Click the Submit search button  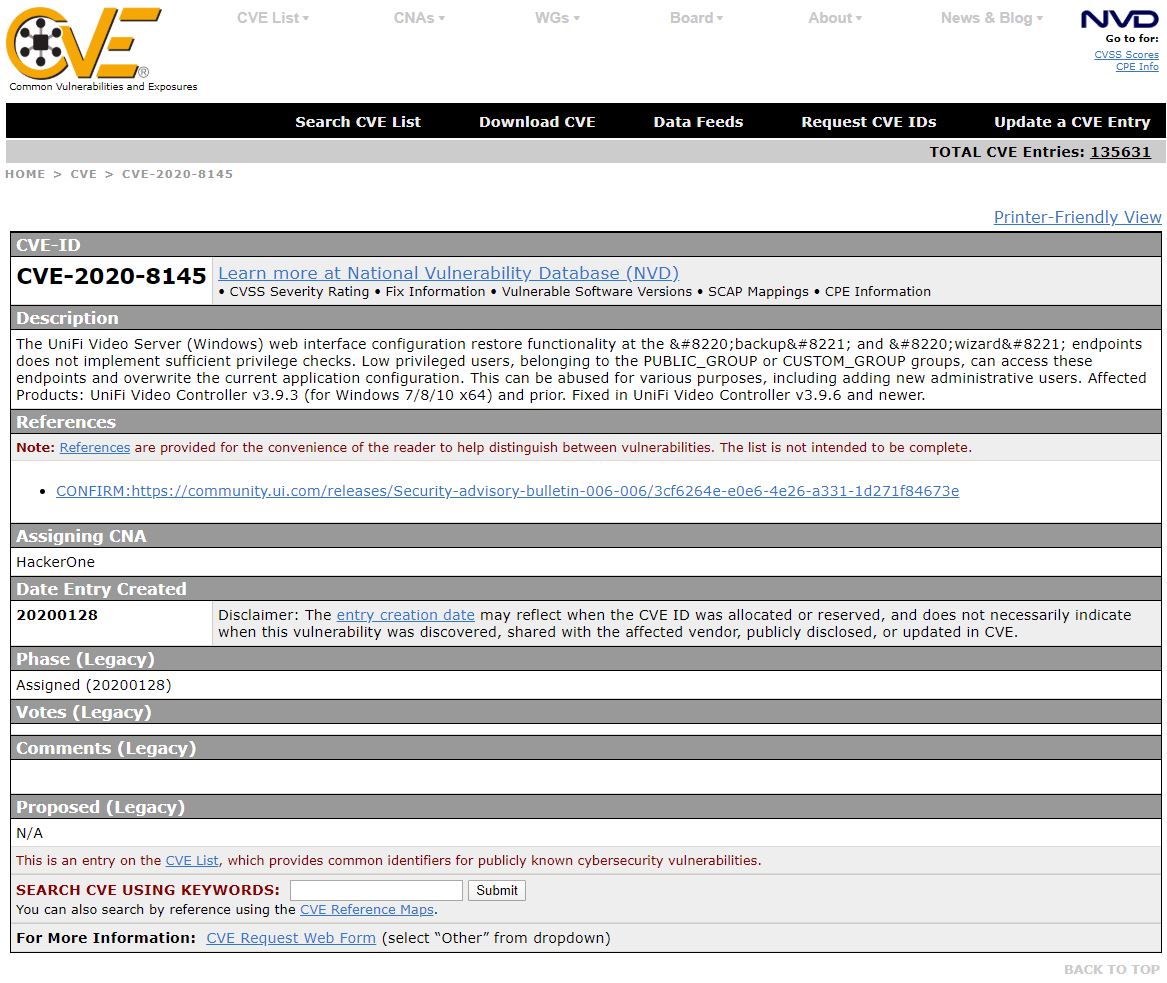click(x=496, y=890)
